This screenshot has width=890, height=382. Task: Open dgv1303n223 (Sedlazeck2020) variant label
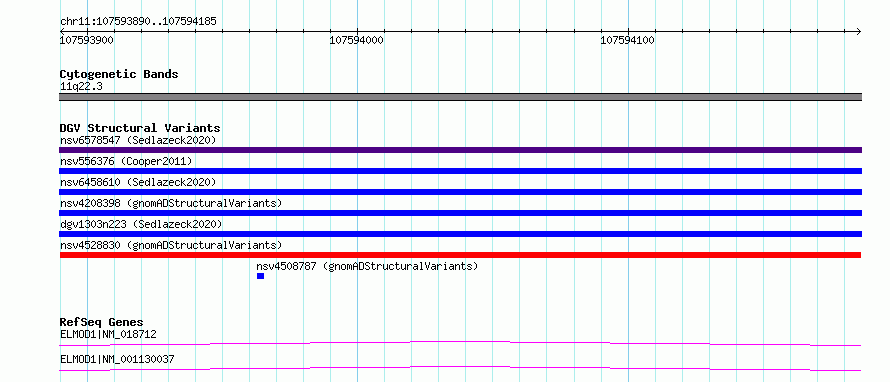pyautogui.click(x=141, y=224)
